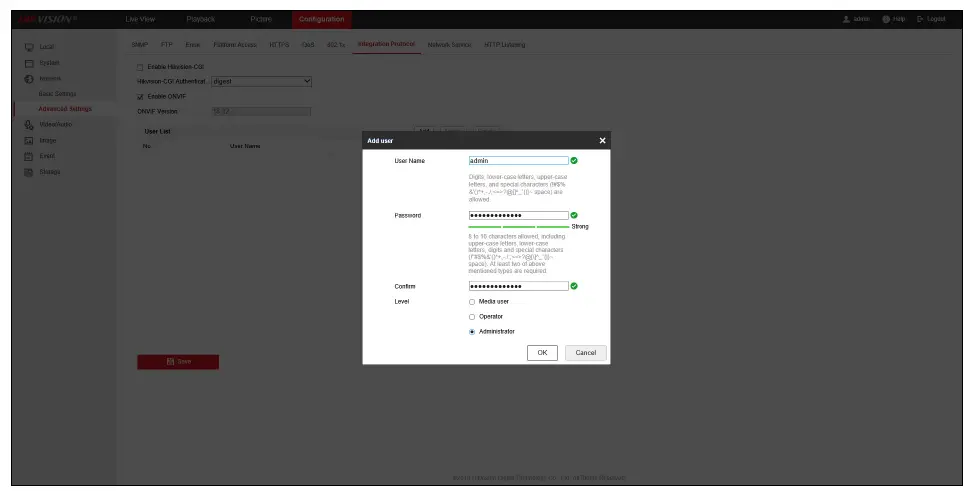Switch to the Platform Access tab

coord(235,45)
